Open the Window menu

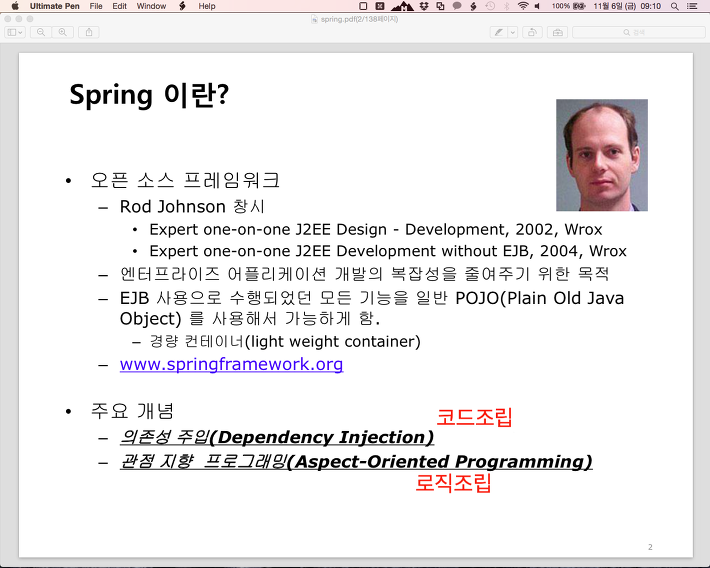151,6
